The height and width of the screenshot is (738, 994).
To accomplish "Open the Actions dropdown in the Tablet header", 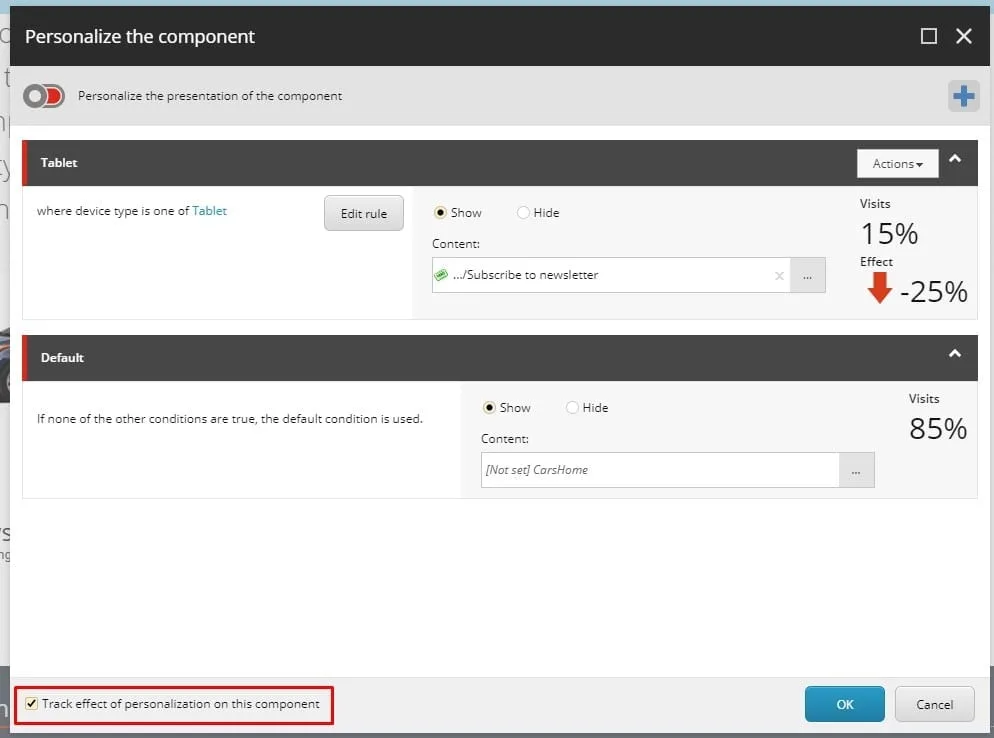I will 896,163.
